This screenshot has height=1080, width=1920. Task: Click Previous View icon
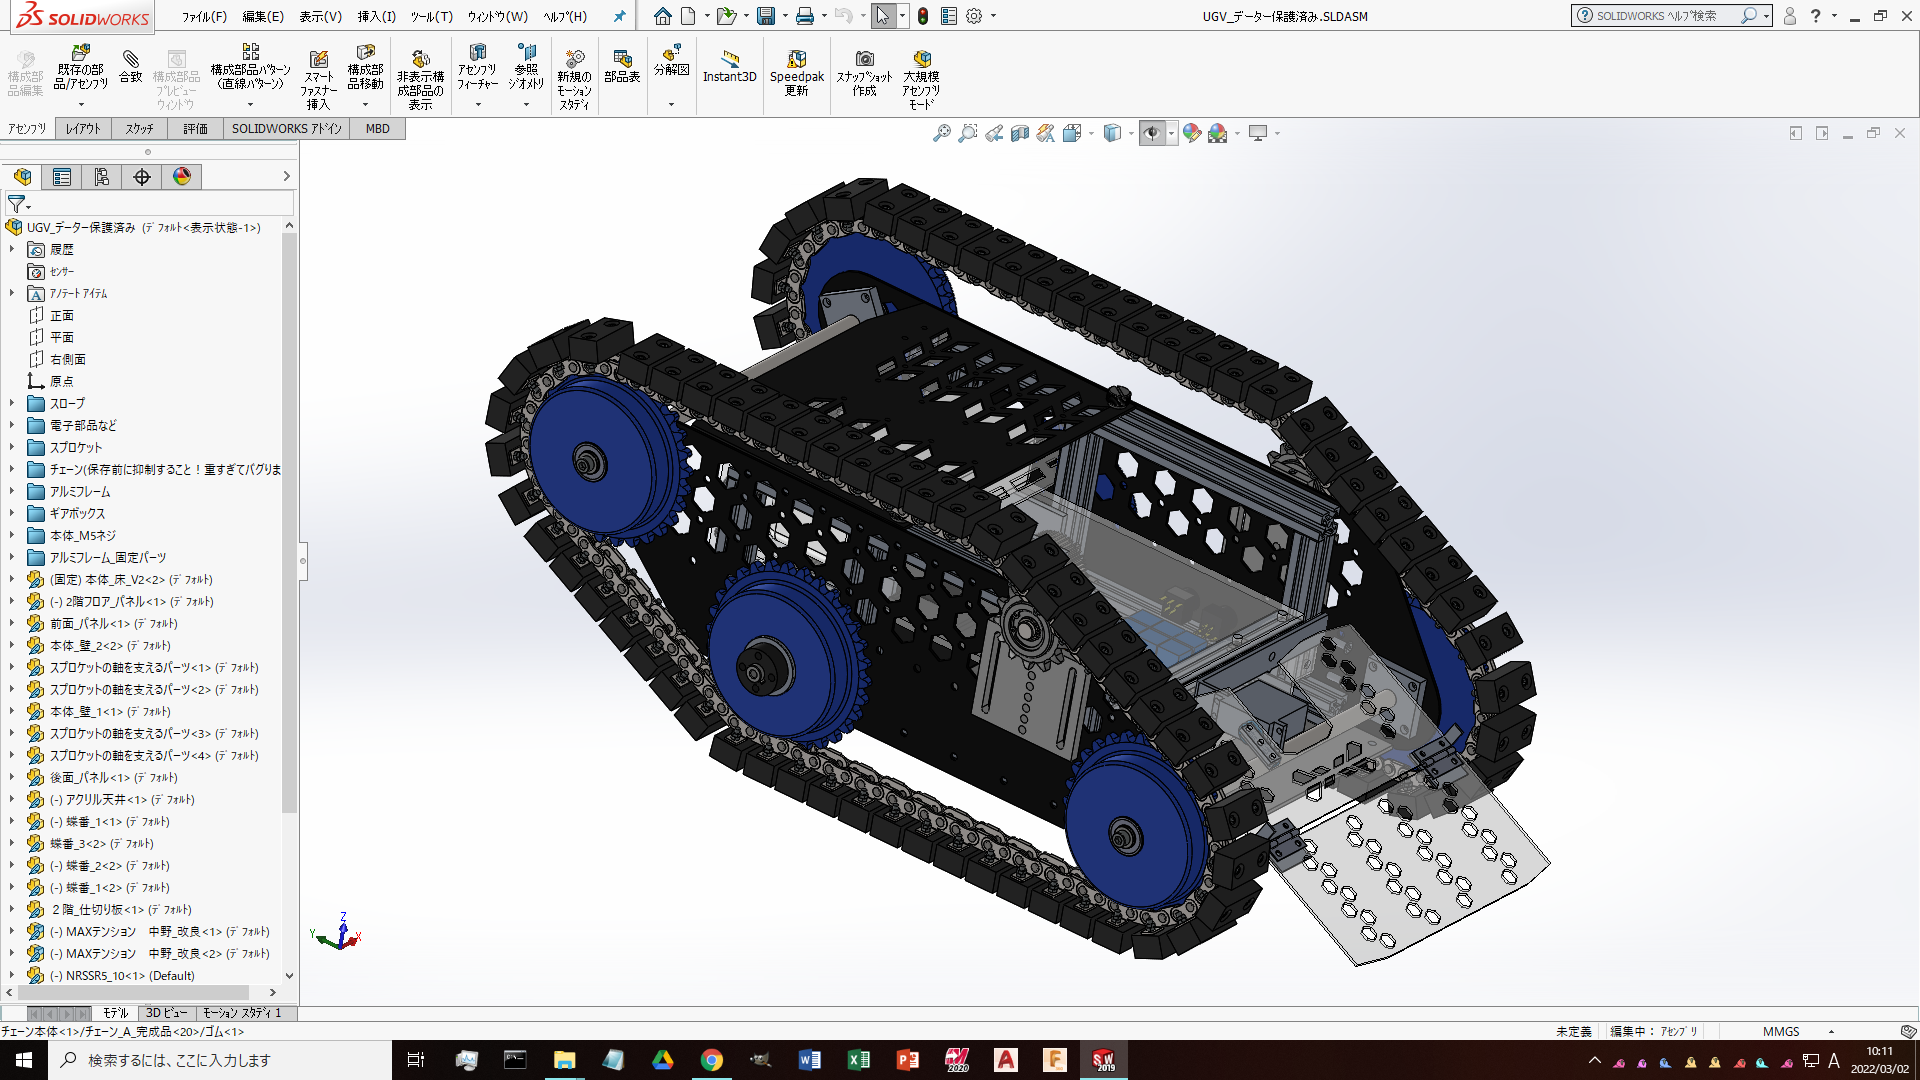point(994,133)
